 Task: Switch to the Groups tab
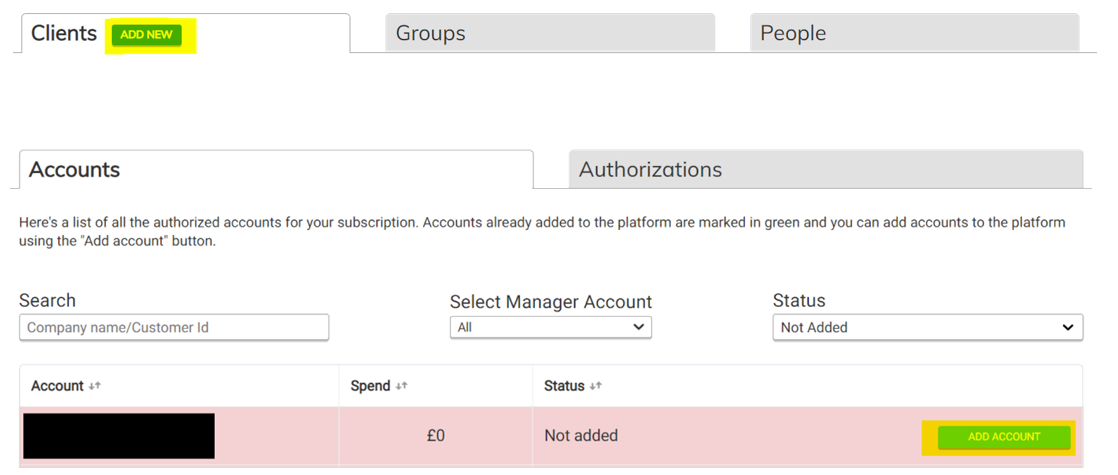click(549, 33)
